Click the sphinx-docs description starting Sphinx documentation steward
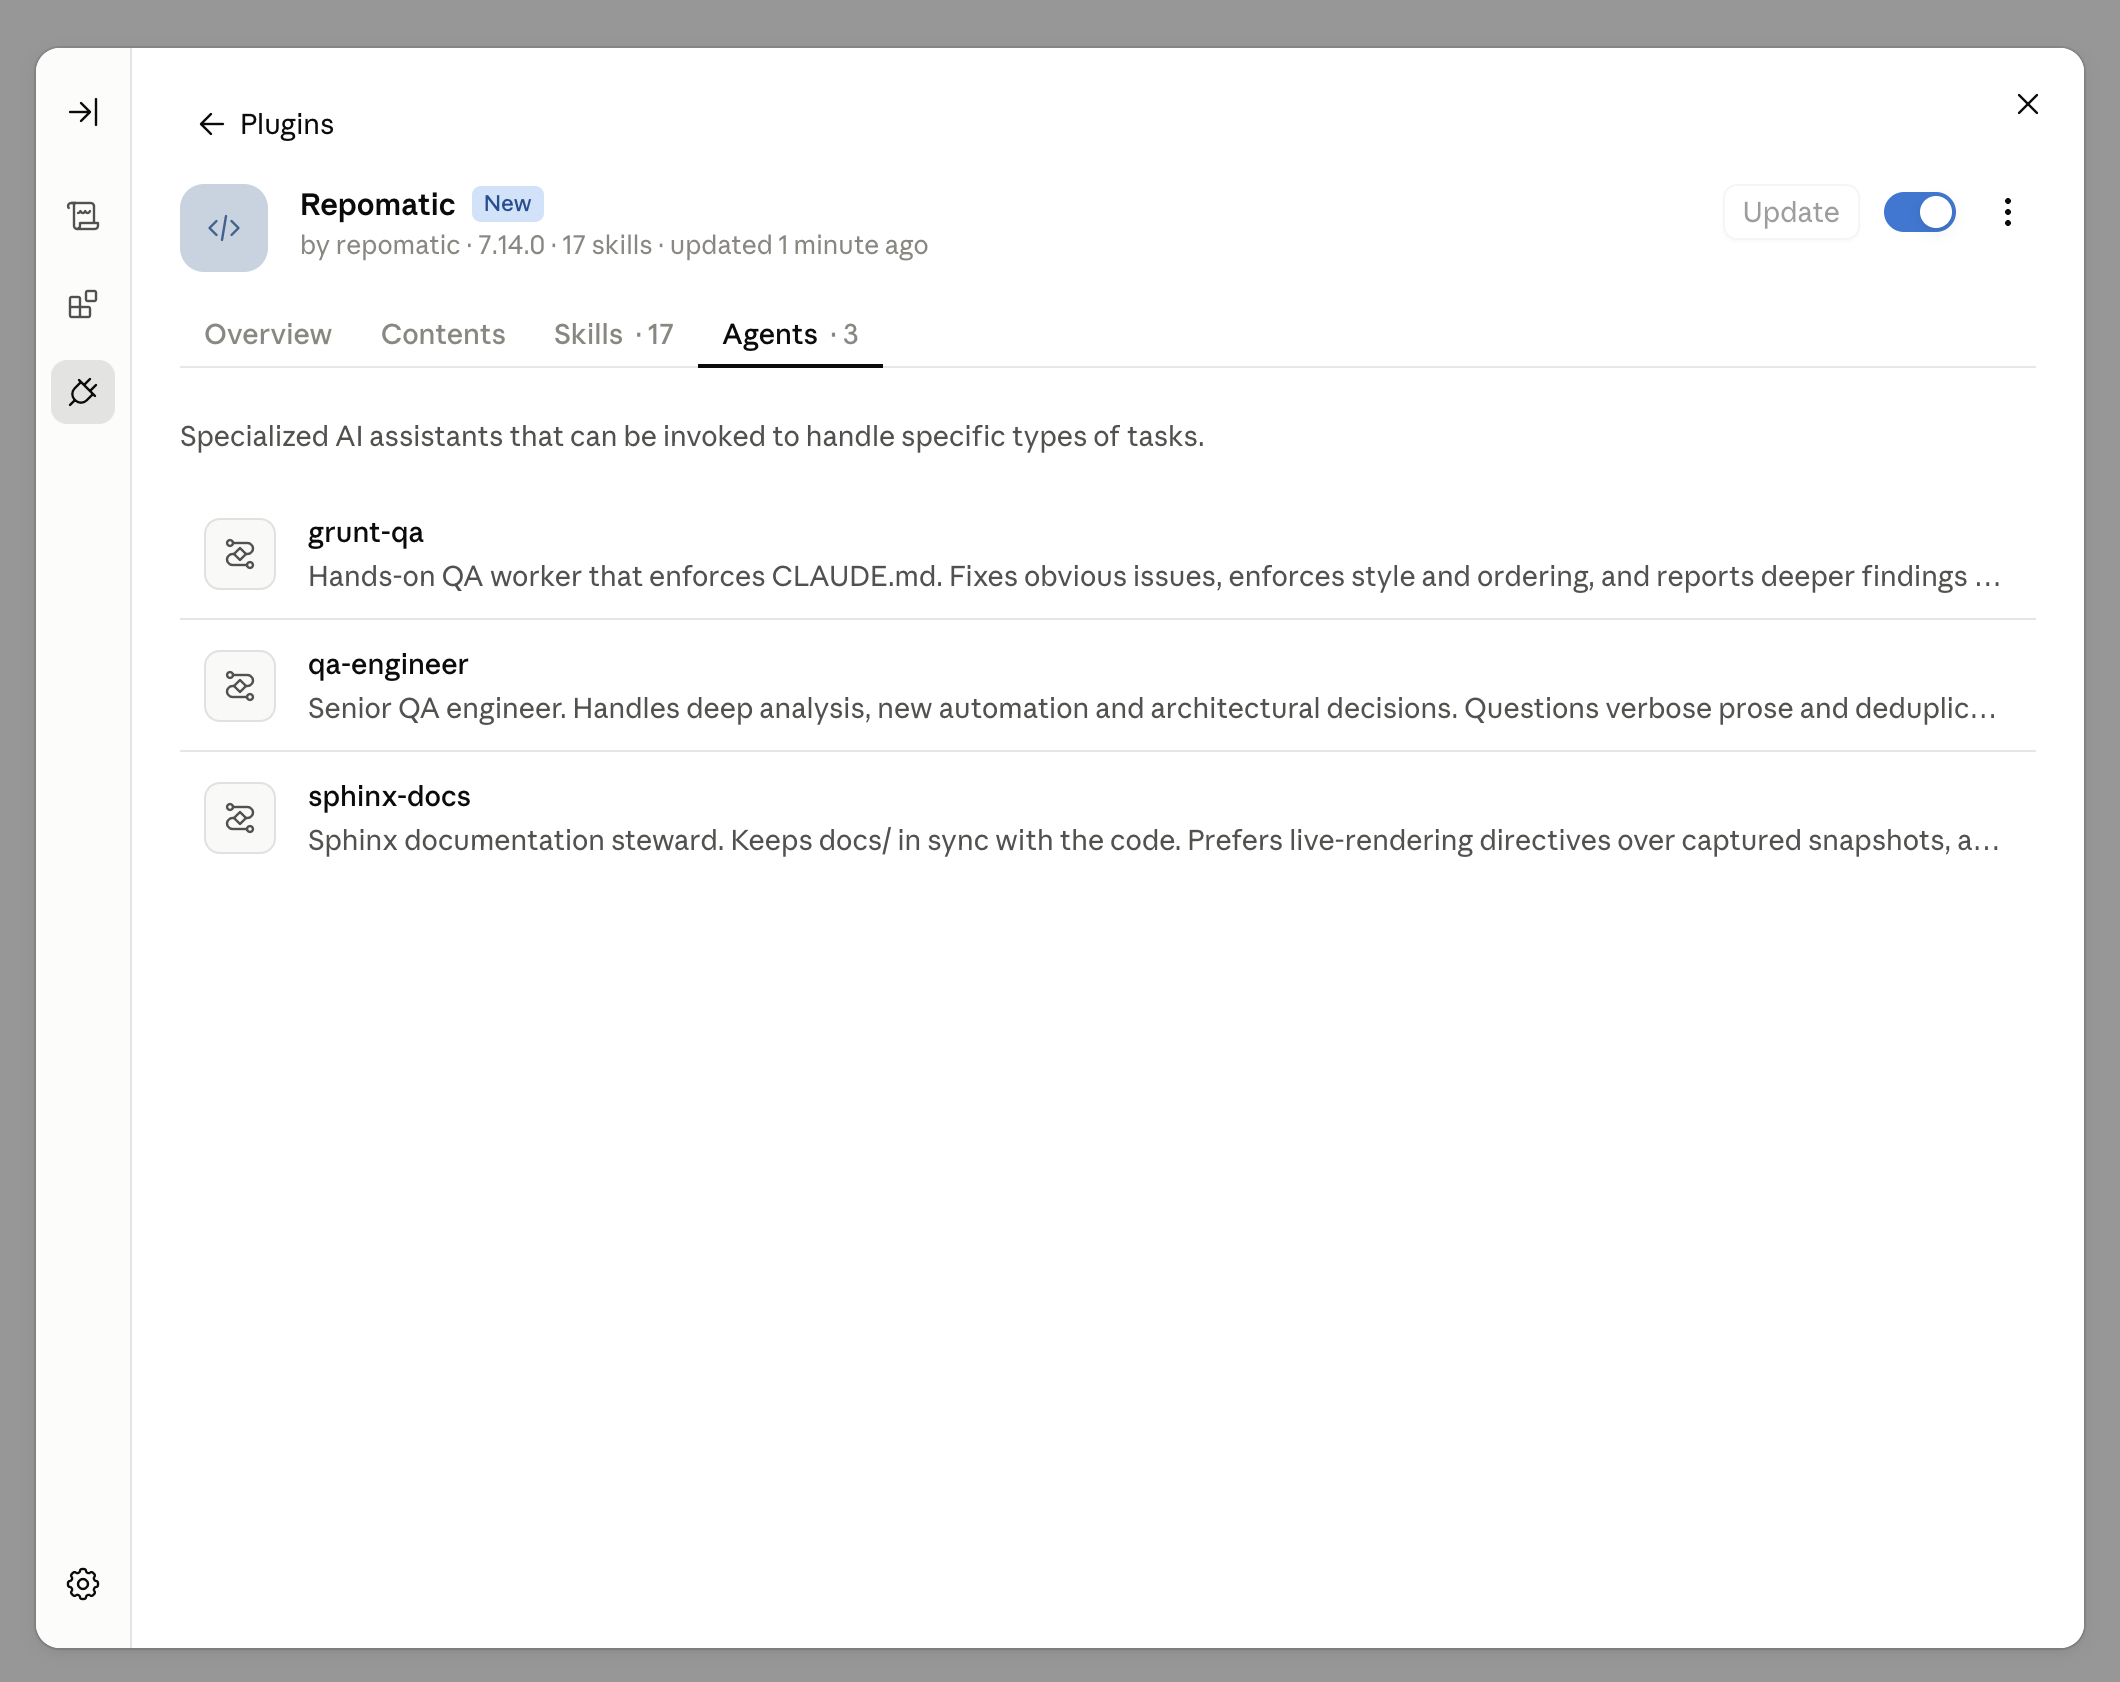The width and height of the screenshot is (2120, 1682). coord(1154,841)
